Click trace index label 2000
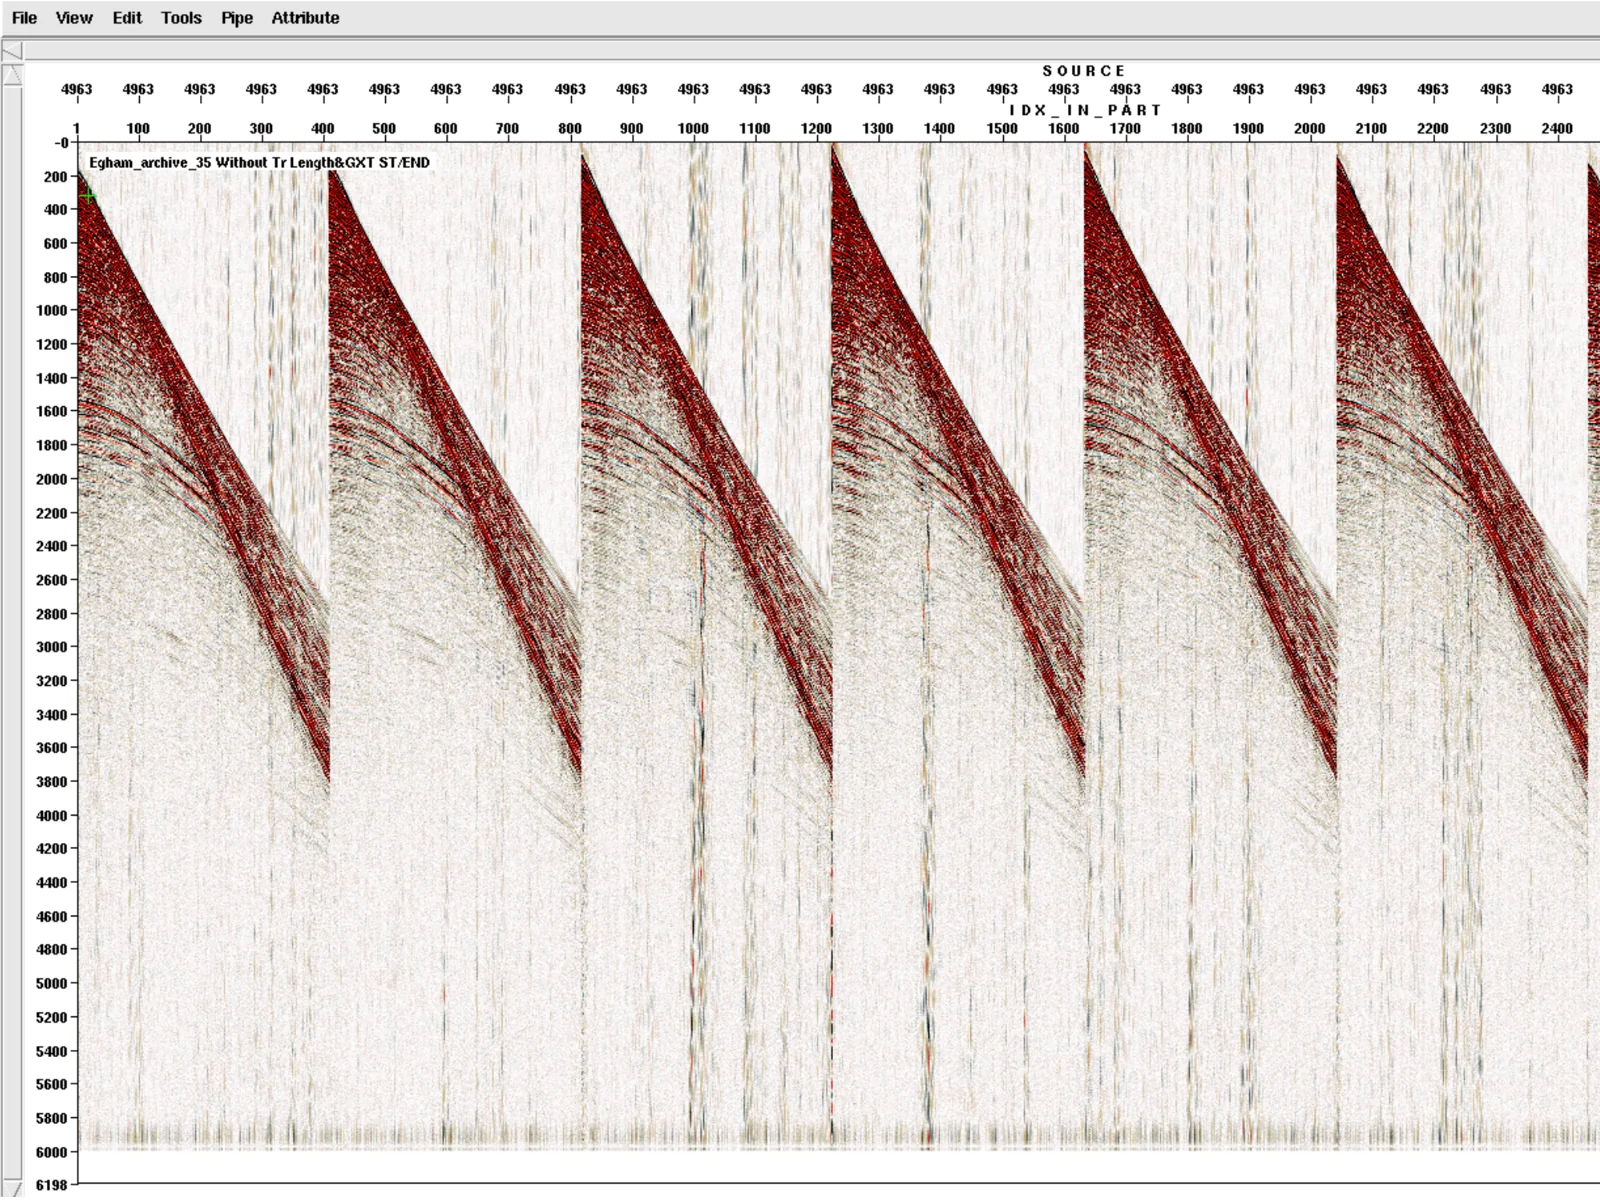 pos(1309,128)
